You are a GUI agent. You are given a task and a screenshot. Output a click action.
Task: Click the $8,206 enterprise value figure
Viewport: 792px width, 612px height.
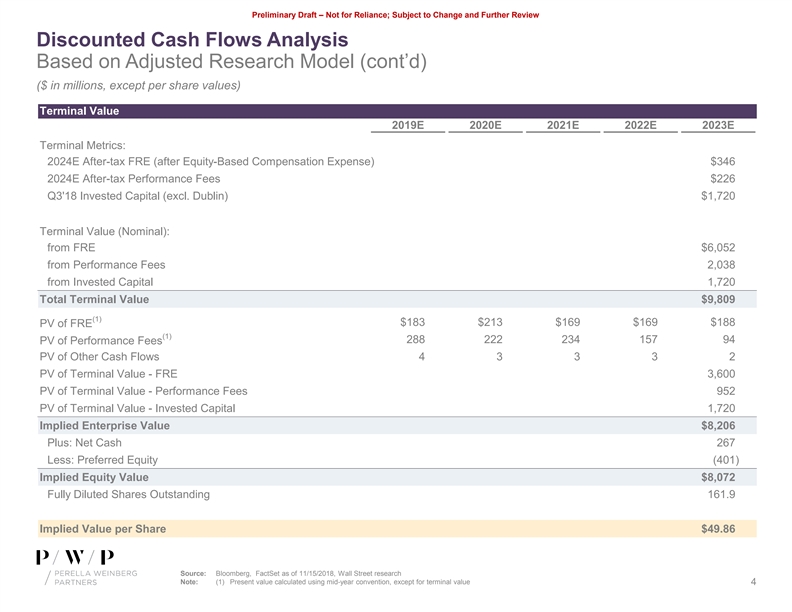tap(718, 425)
